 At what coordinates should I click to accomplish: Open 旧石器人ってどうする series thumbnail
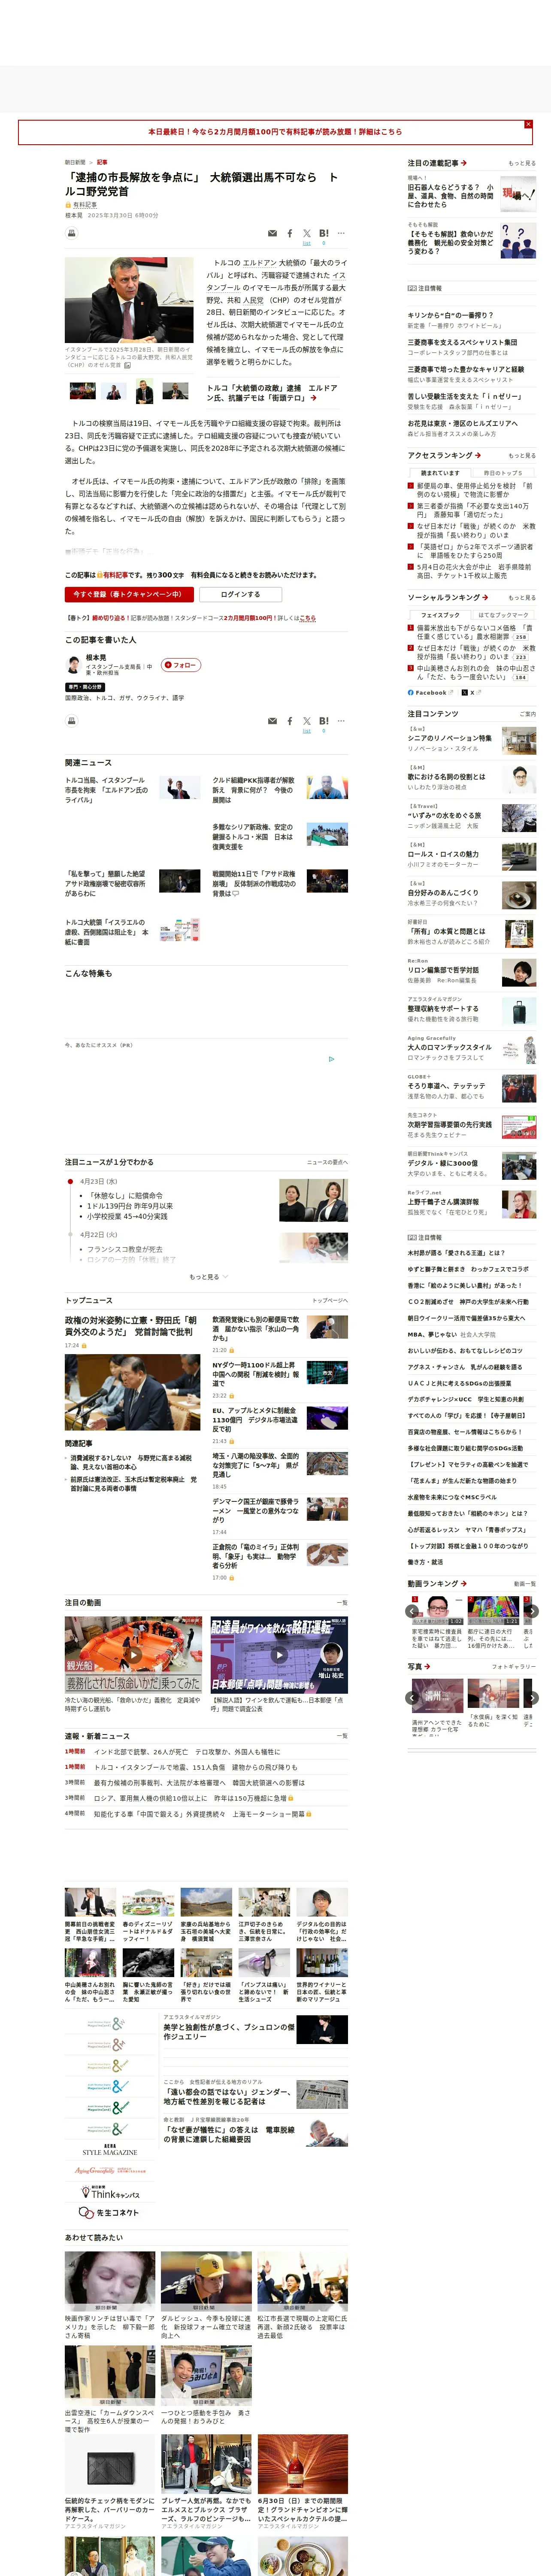tap(518, 193)
